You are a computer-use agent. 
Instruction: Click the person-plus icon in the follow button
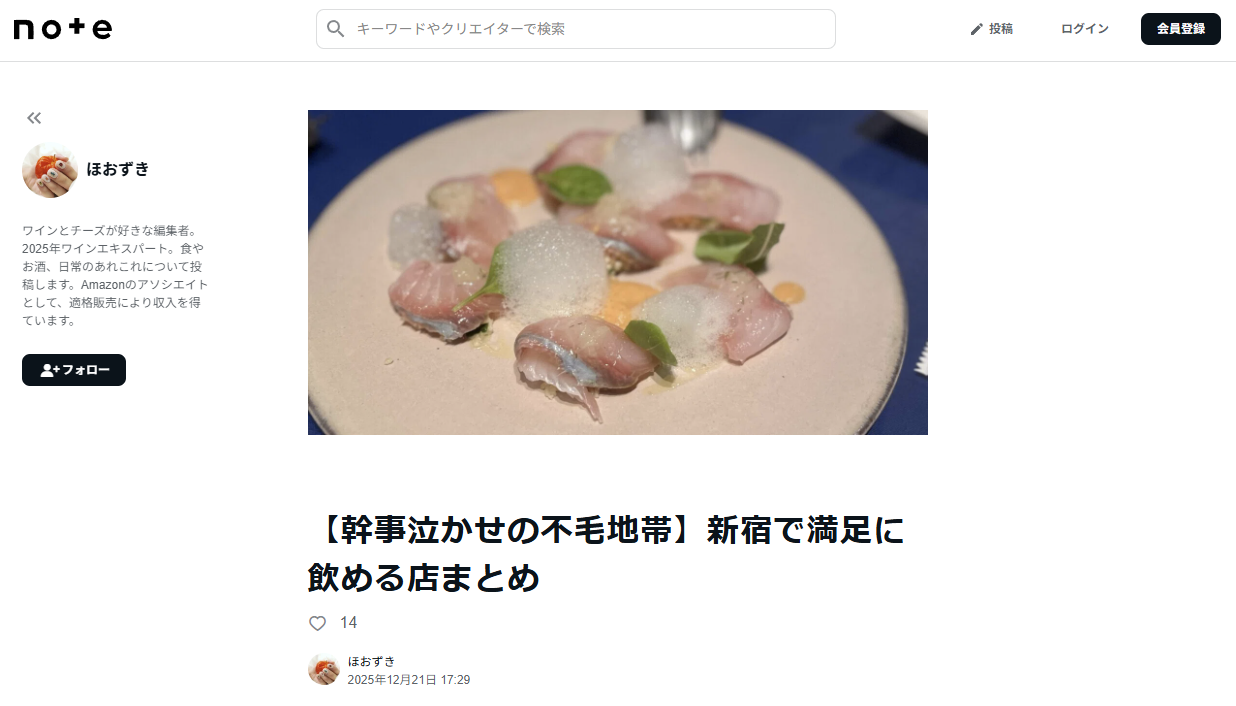click(50, 370)
